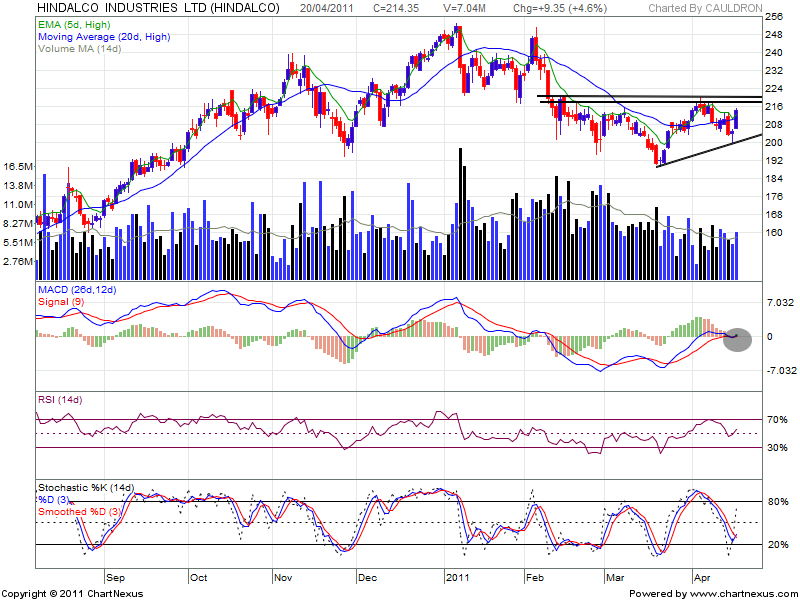Click the 20/04/2011 date in the header

coord(328,7)
